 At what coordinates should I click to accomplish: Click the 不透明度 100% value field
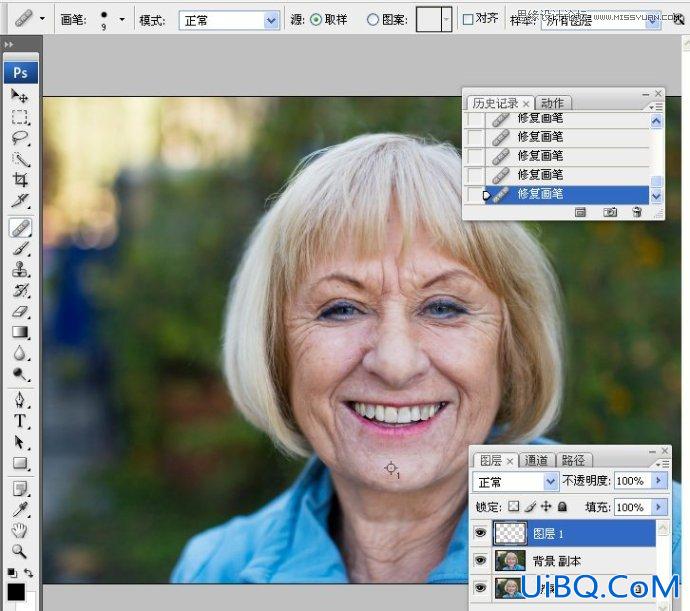[633, 481]
